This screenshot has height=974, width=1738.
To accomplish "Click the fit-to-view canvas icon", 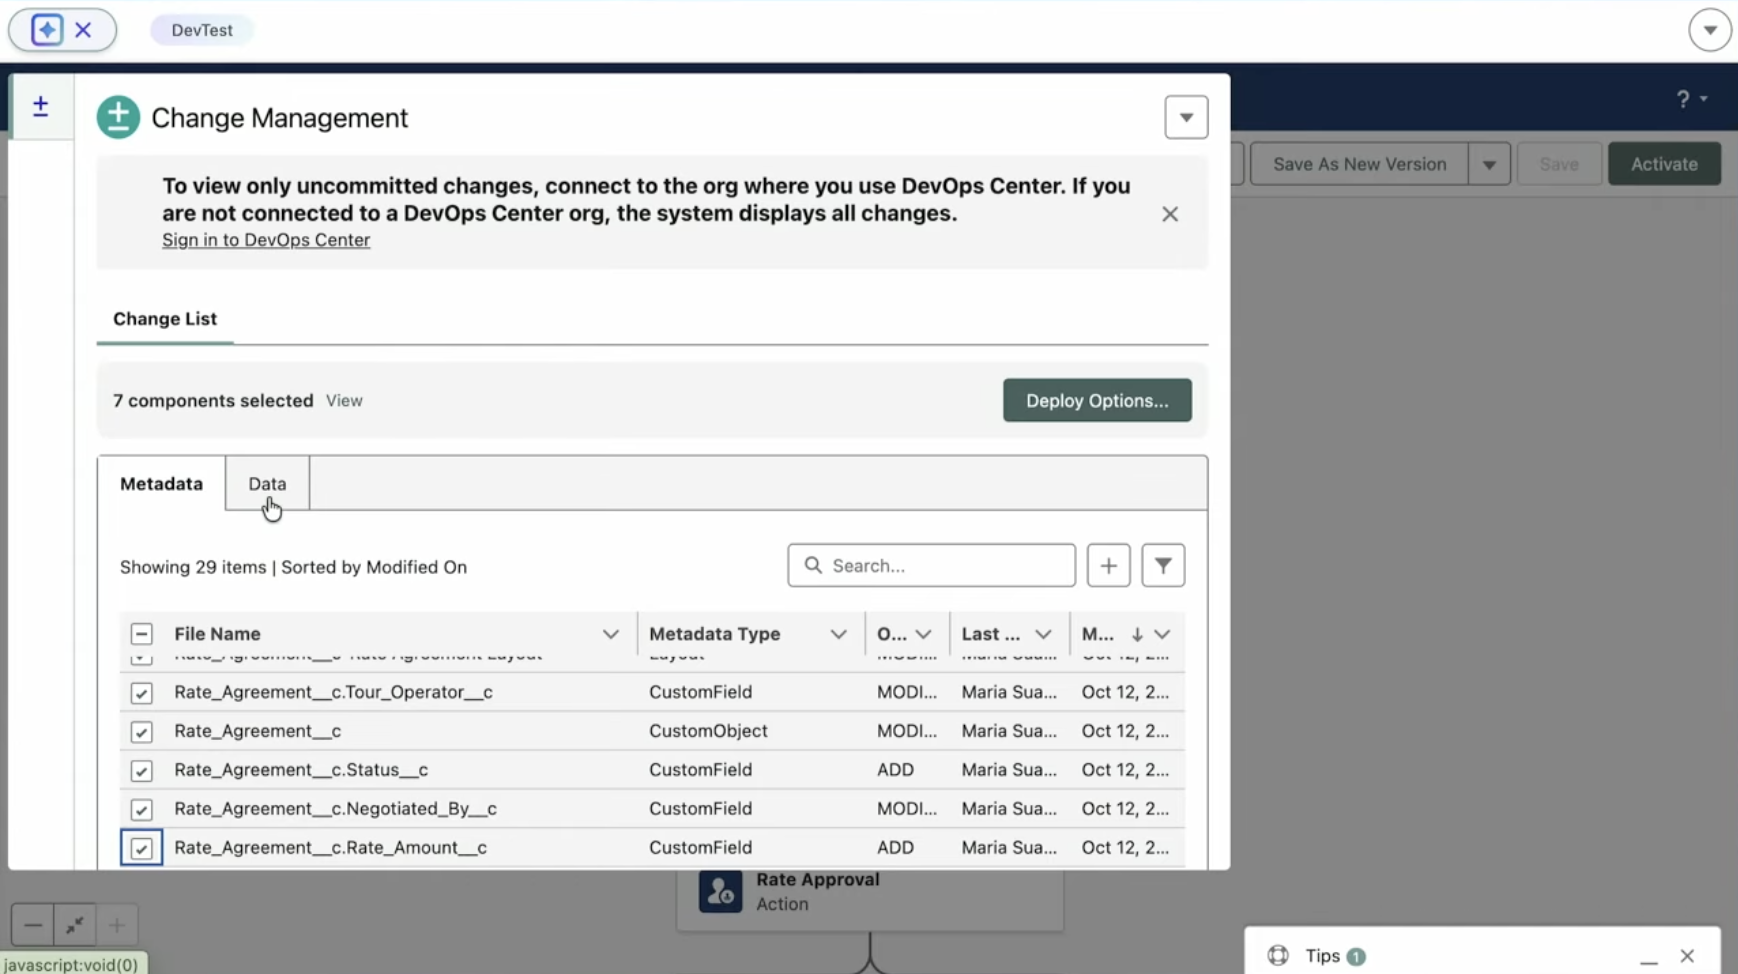I will tap(75, 925).
